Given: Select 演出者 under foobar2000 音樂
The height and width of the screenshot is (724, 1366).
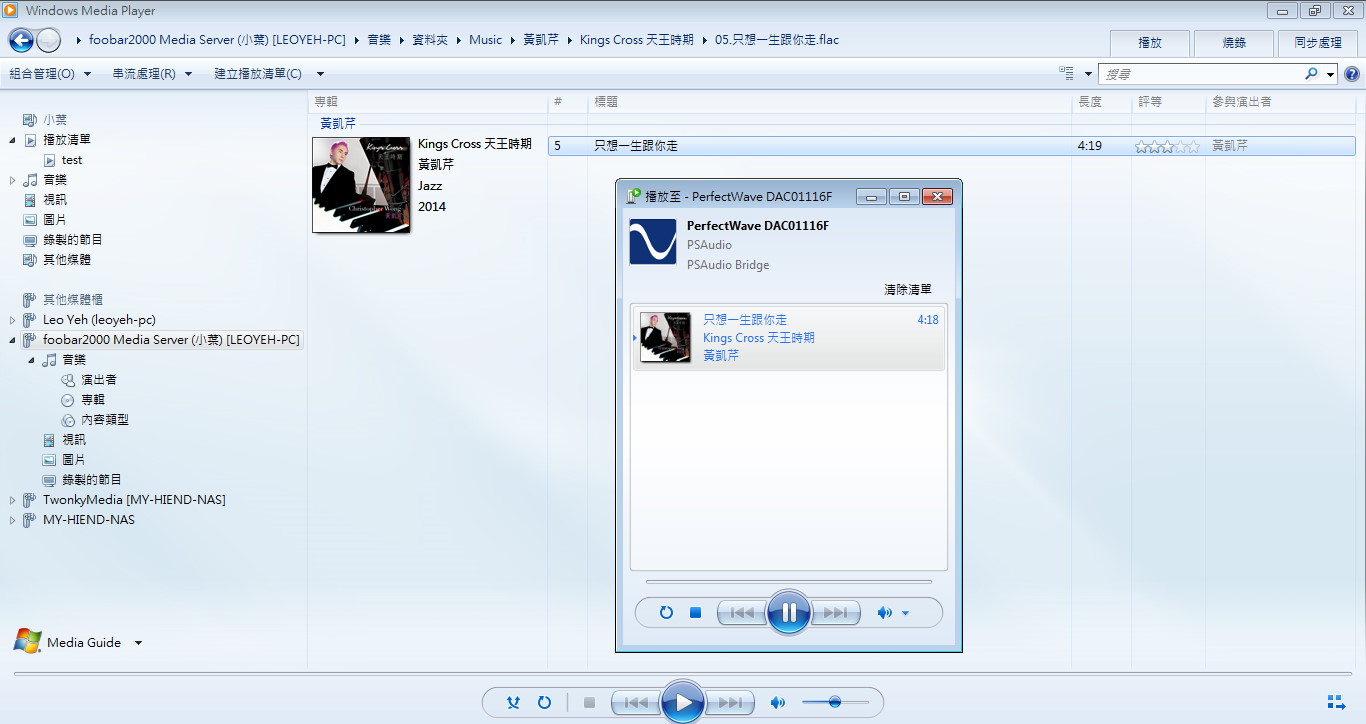Looking at the screenshot, I should 98,380.
